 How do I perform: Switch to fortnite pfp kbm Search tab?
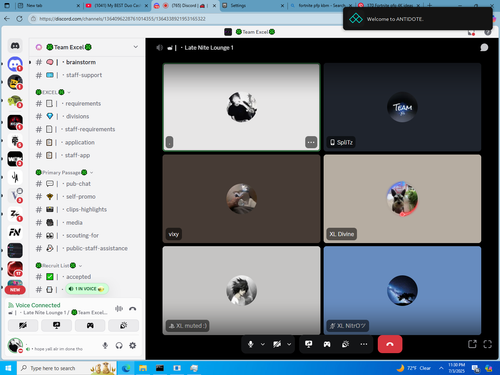pos(321,6)
